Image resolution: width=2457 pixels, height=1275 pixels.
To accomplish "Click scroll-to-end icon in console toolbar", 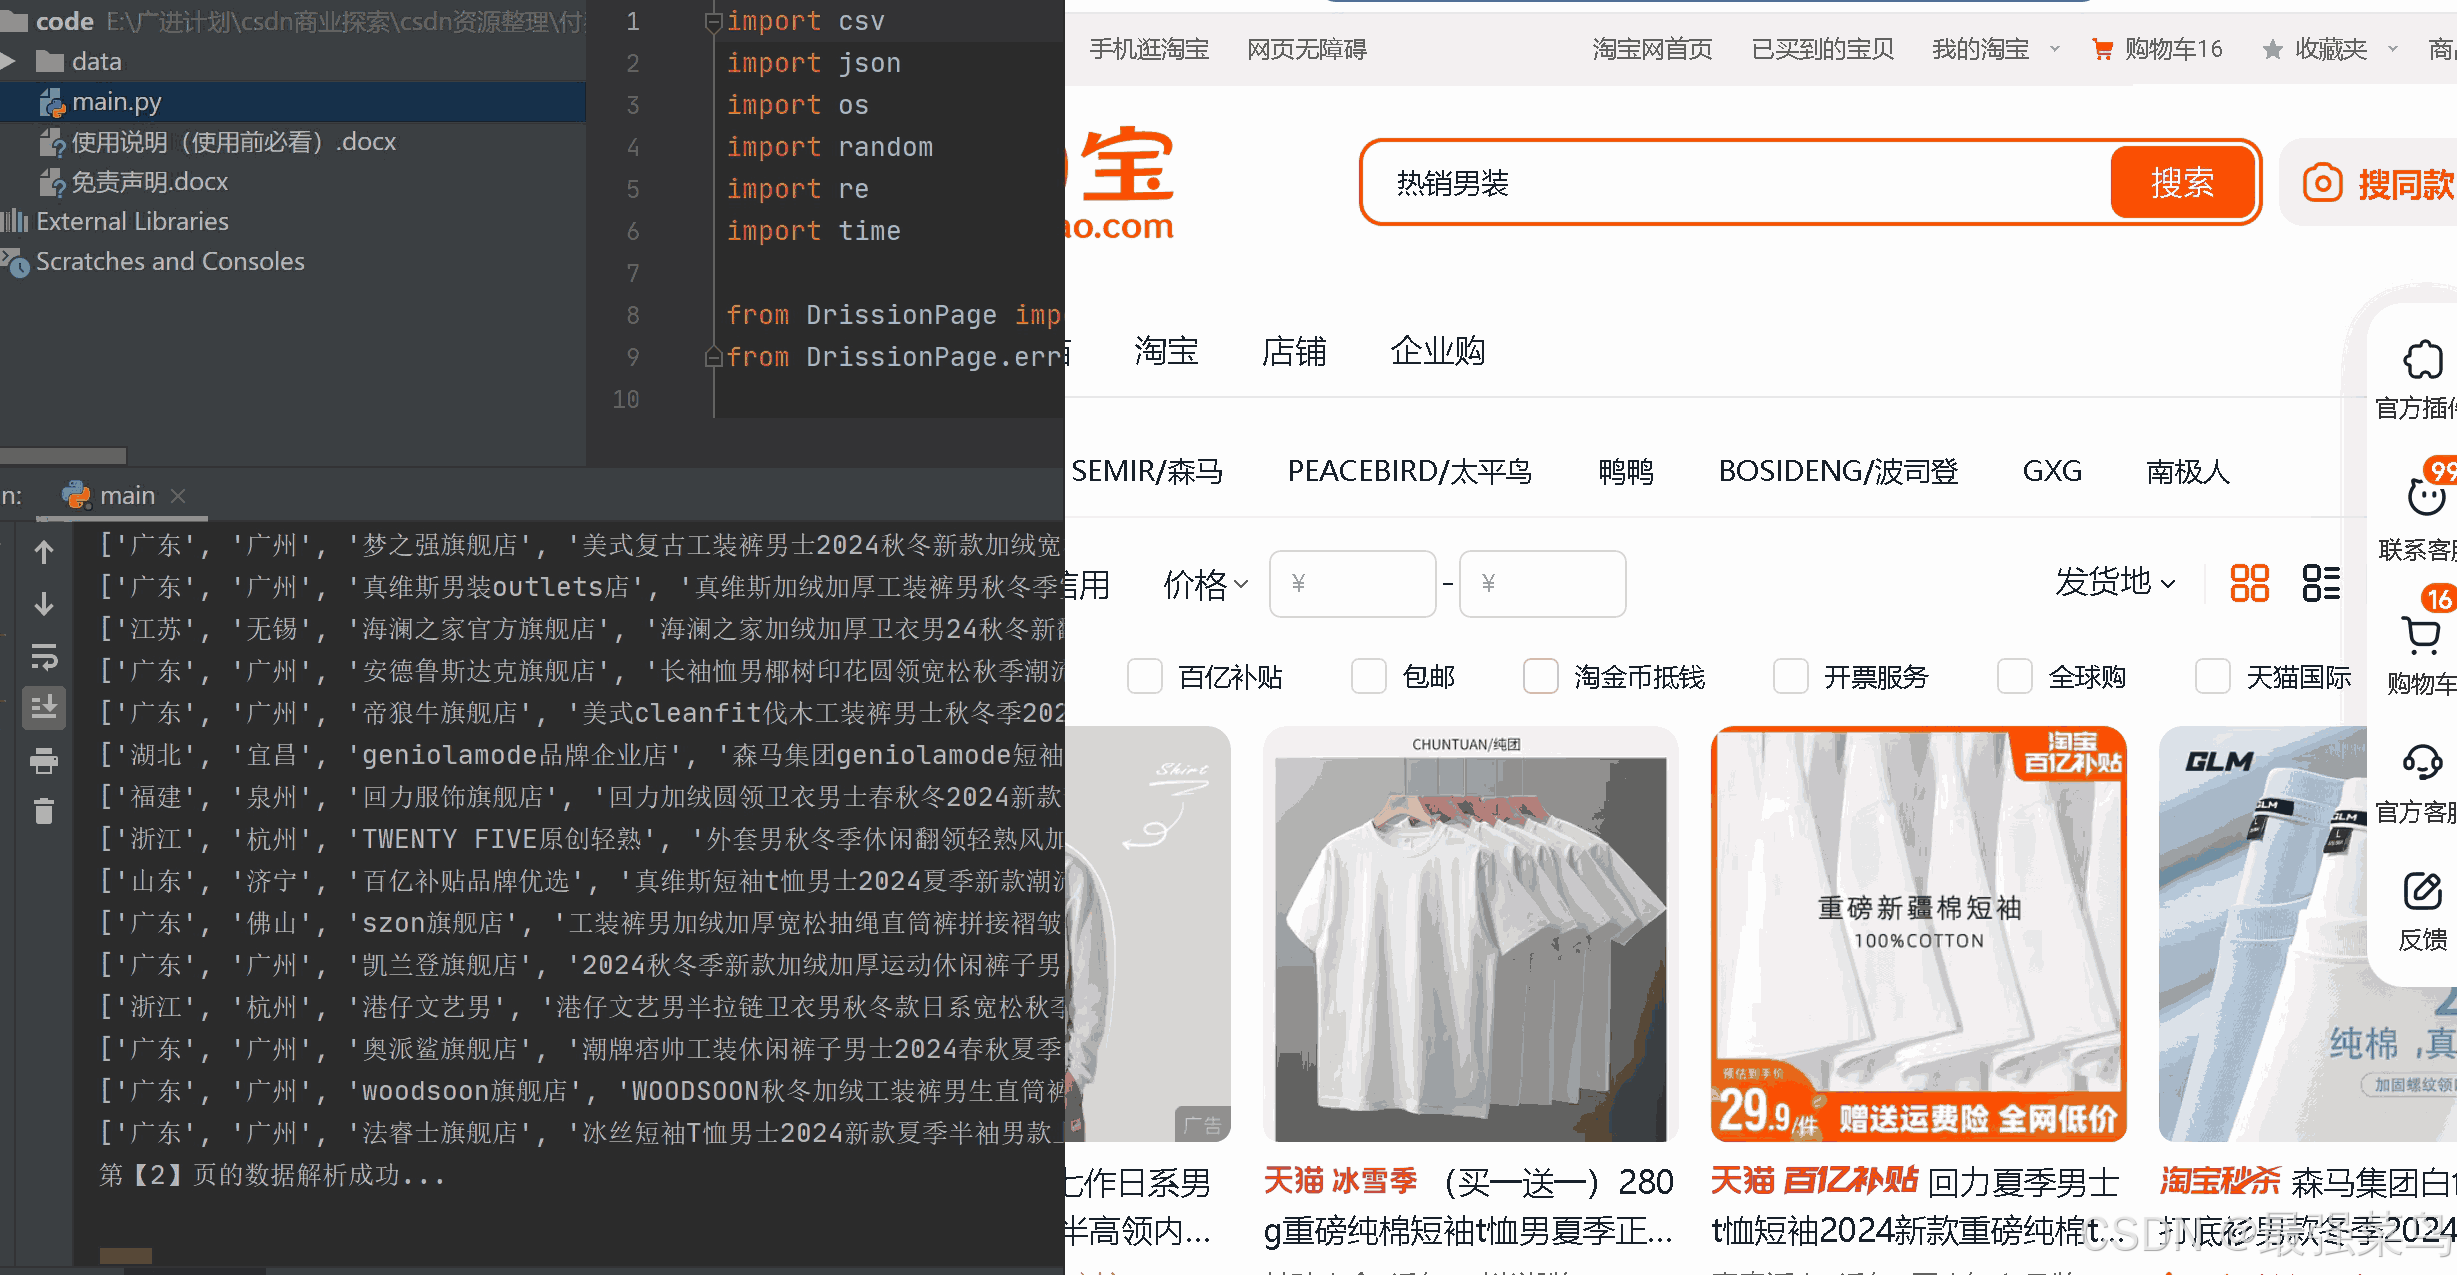I will [x=44, y=707].
